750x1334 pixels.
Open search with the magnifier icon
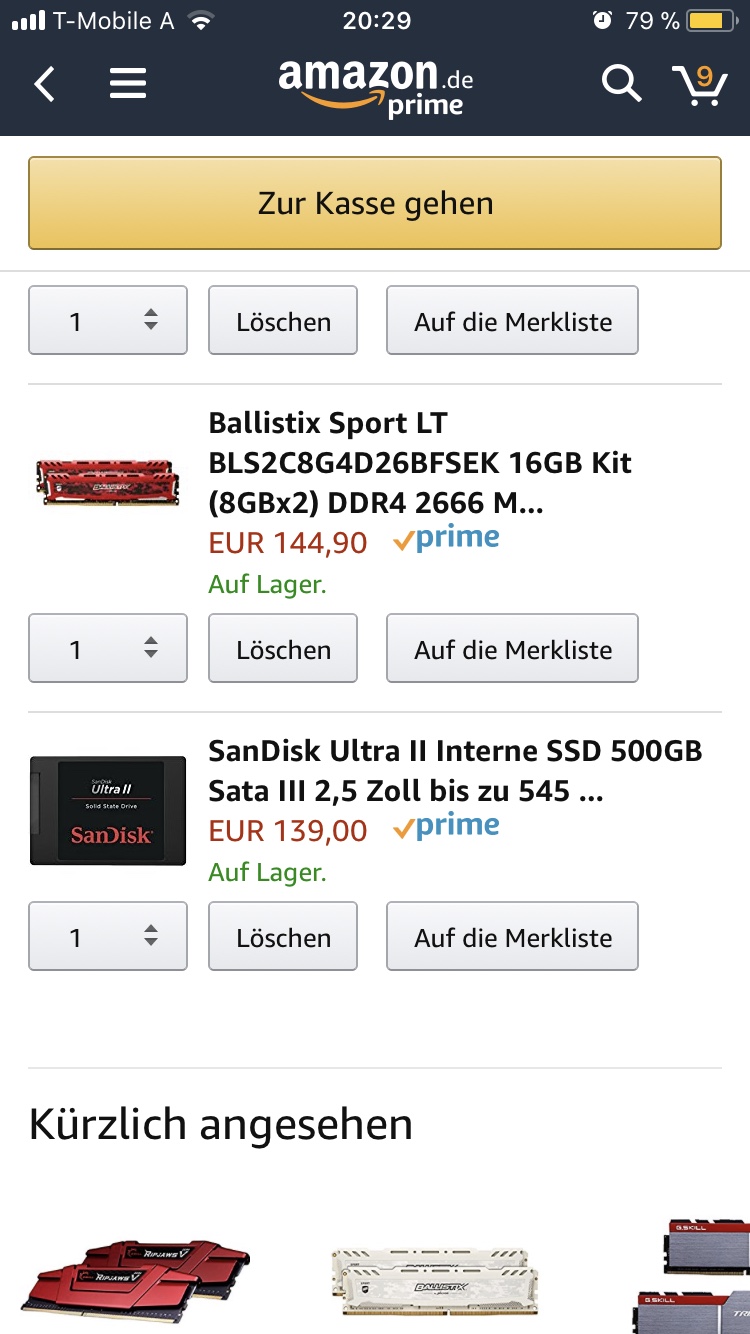[x=620, y=84]
